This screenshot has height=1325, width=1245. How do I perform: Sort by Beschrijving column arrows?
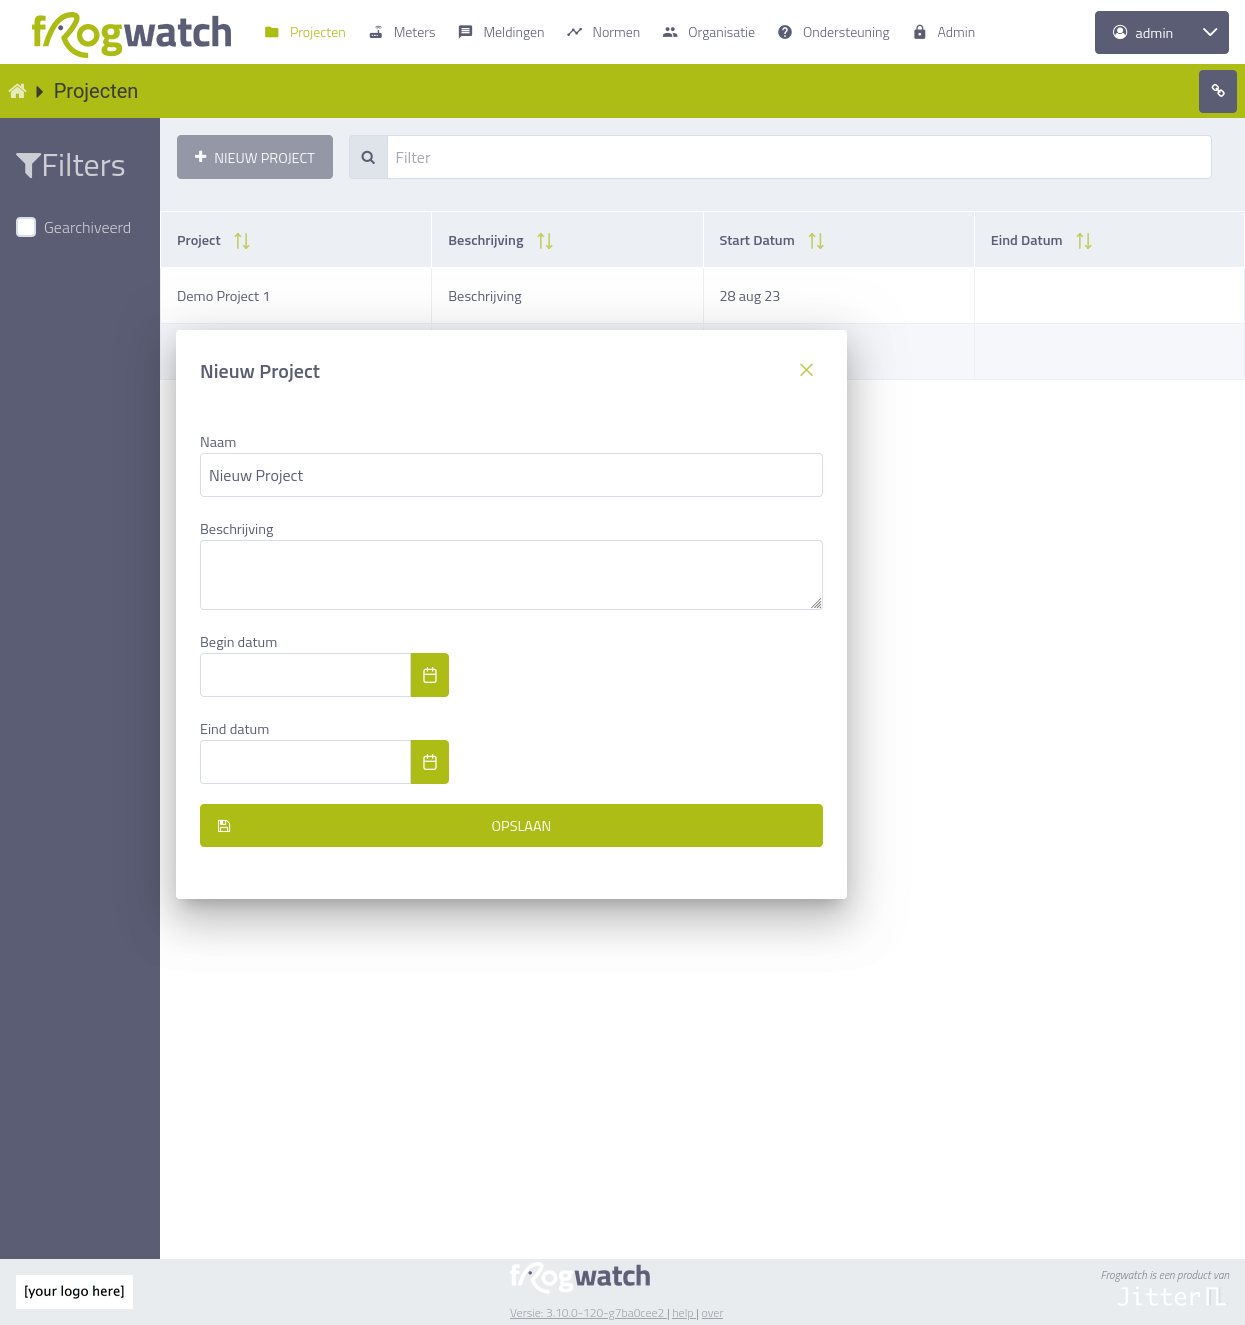point(545,241)
